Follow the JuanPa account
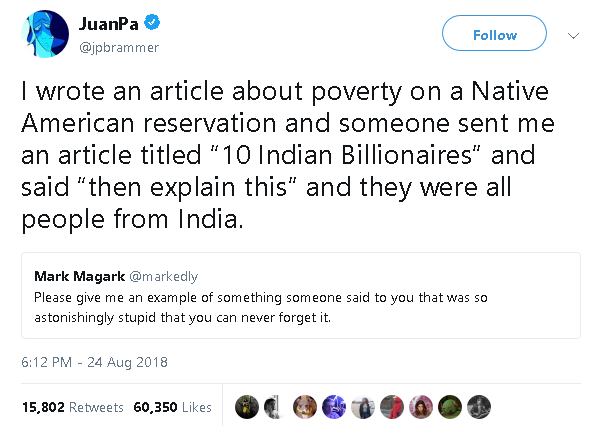This screenshot has width=608, height=426. (x=494, y=35)
